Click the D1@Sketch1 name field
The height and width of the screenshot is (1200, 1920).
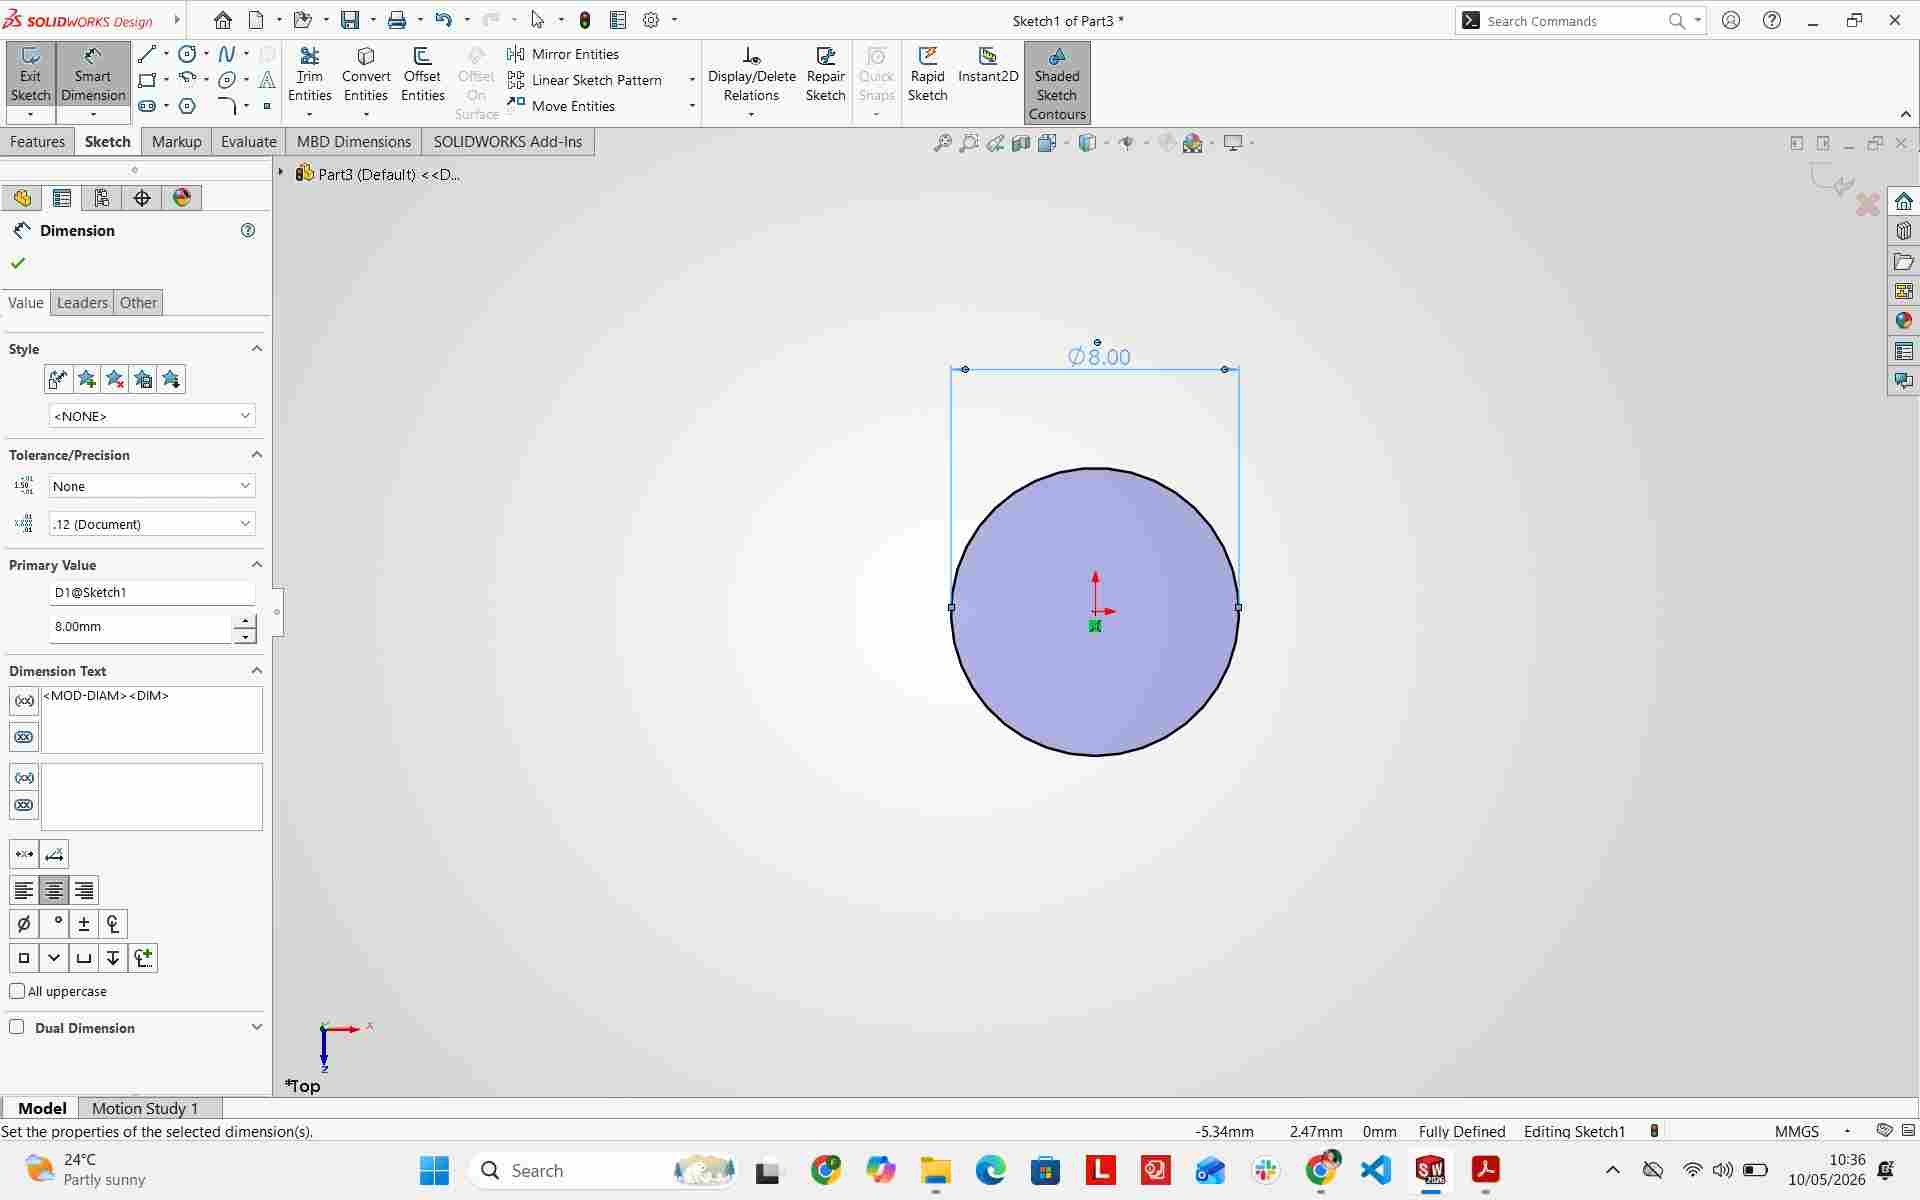point(152,592)
